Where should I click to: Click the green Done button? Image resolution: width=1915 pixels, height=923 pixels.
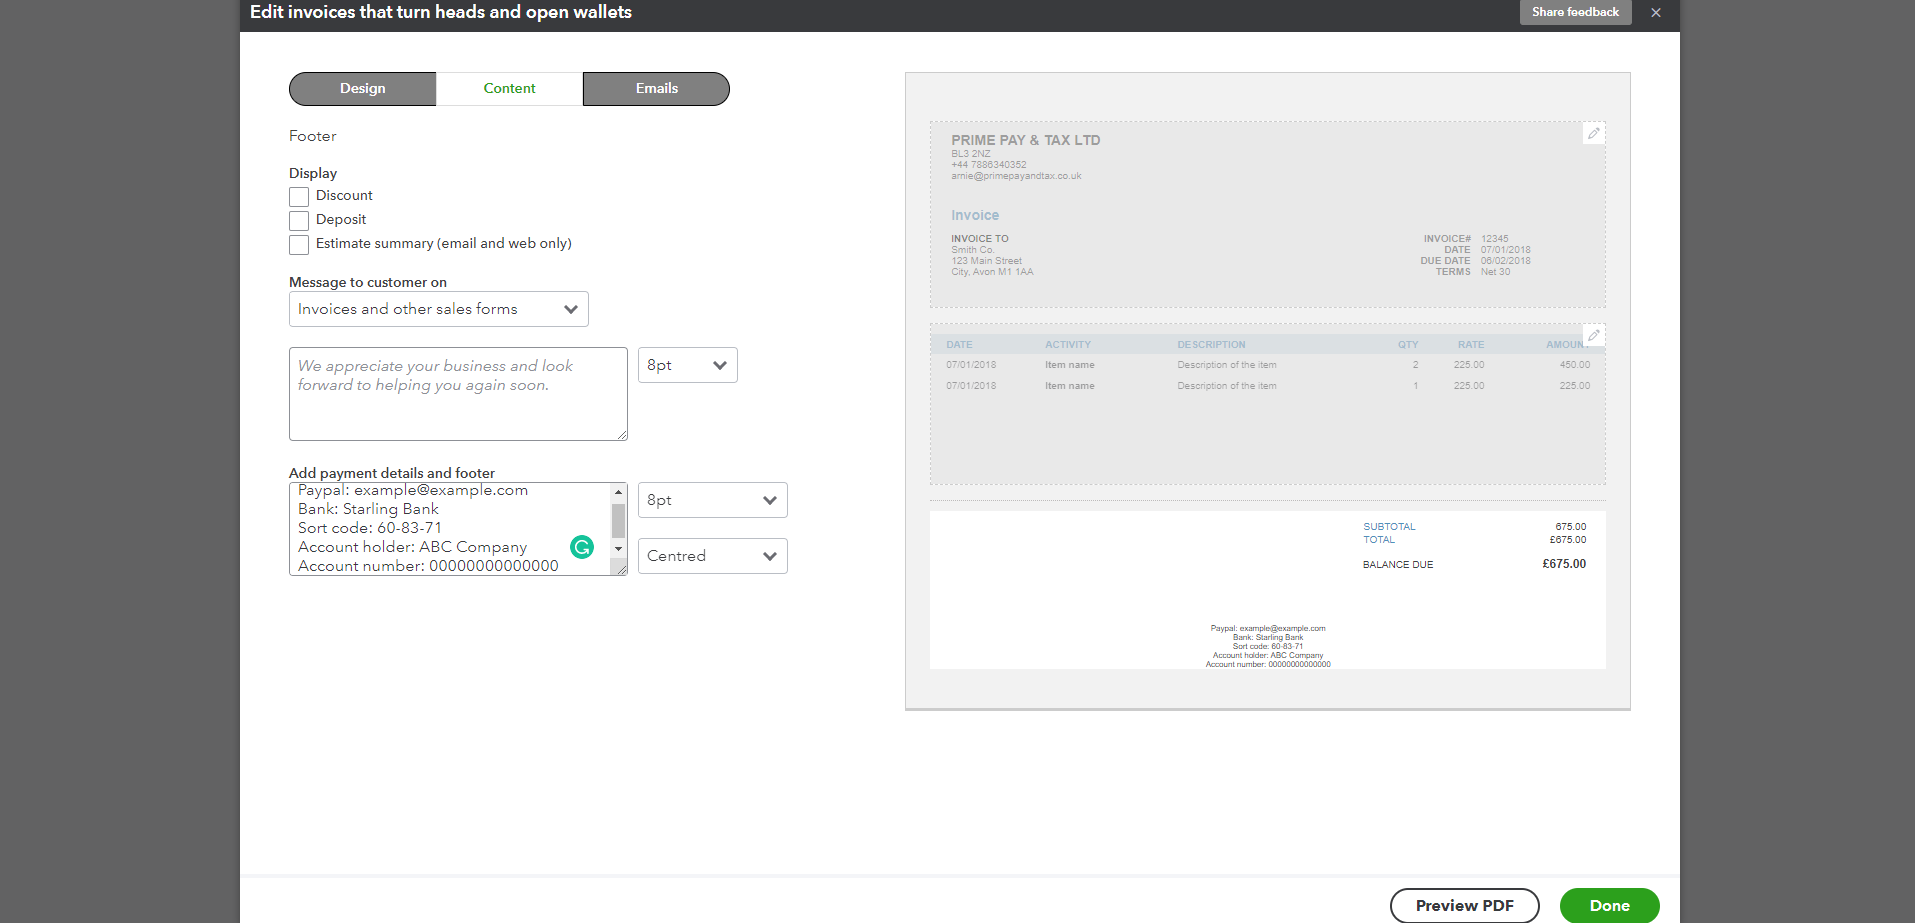[x=1610, y=905]
